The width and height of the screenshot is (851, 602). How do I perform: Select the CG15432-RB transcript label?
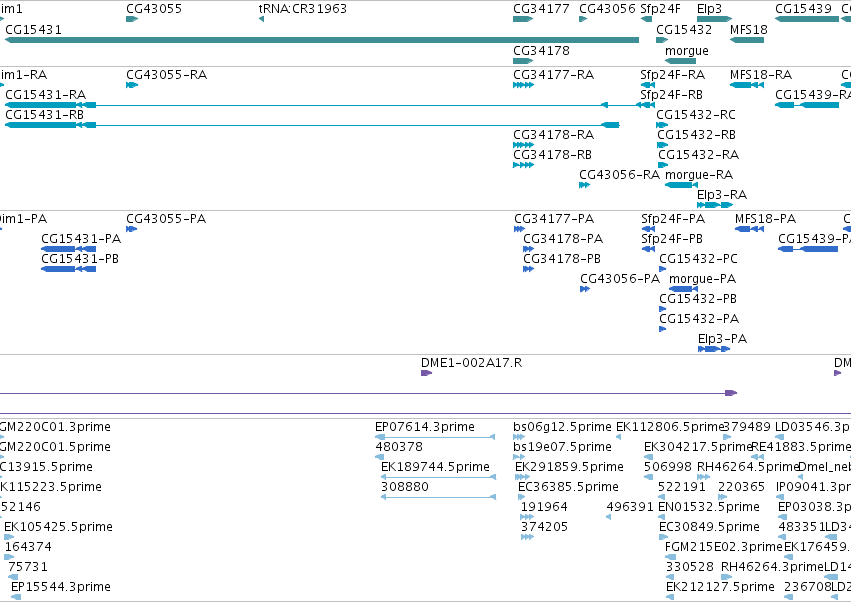pos(696,135)
